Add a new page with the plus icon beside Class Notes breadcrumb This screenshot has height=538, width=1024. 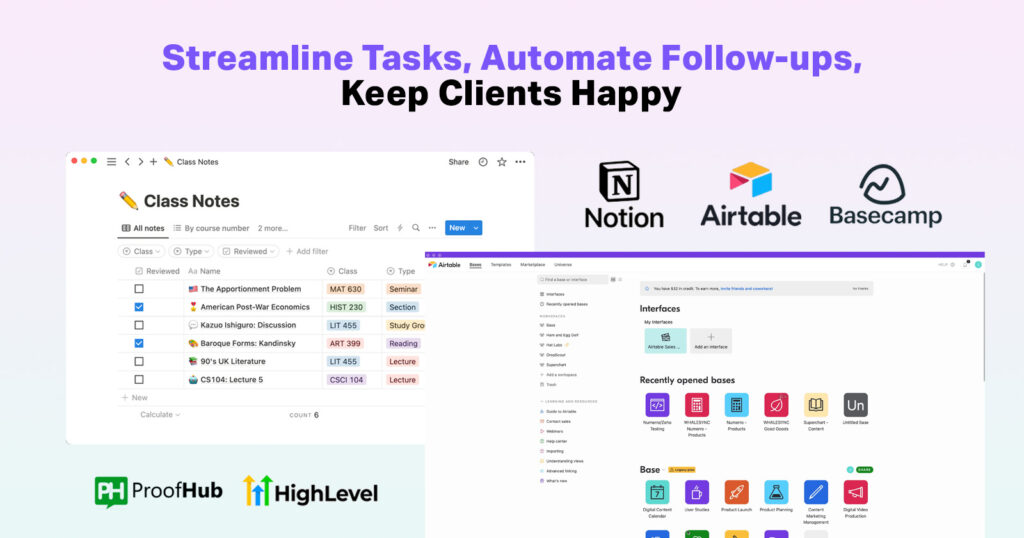point(153,162)
